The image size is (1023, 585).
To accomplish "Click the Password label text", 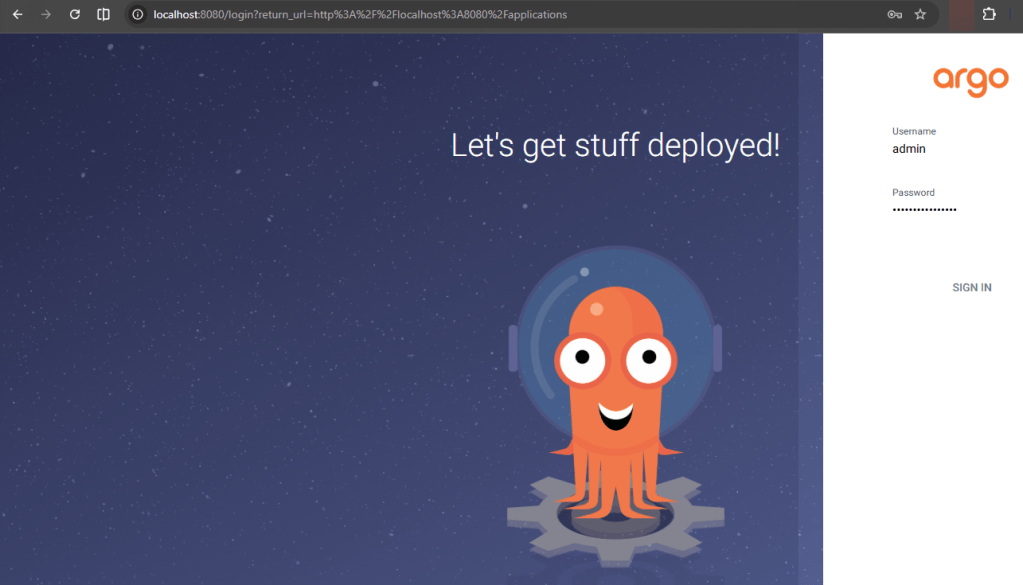I will (x=913, y=192).
